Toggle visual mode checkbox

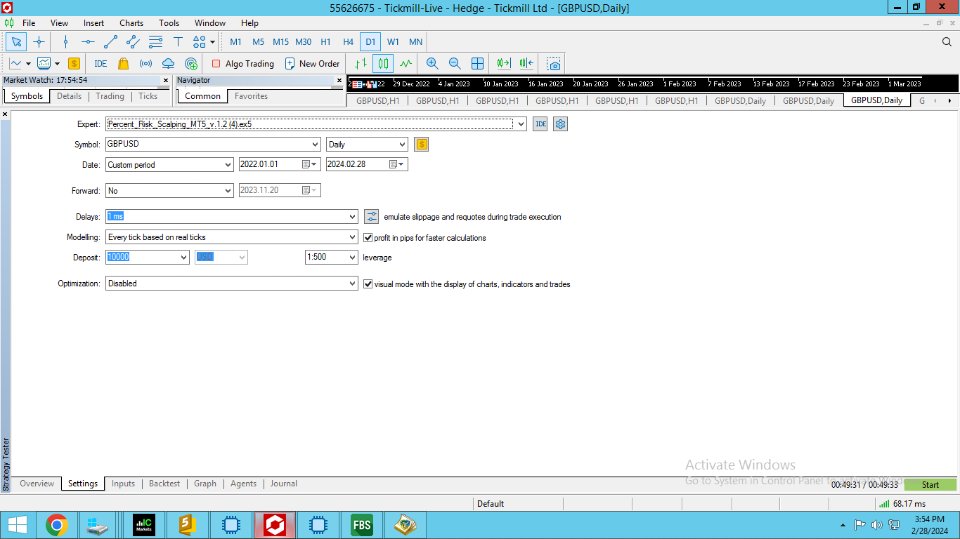(368, 284)
